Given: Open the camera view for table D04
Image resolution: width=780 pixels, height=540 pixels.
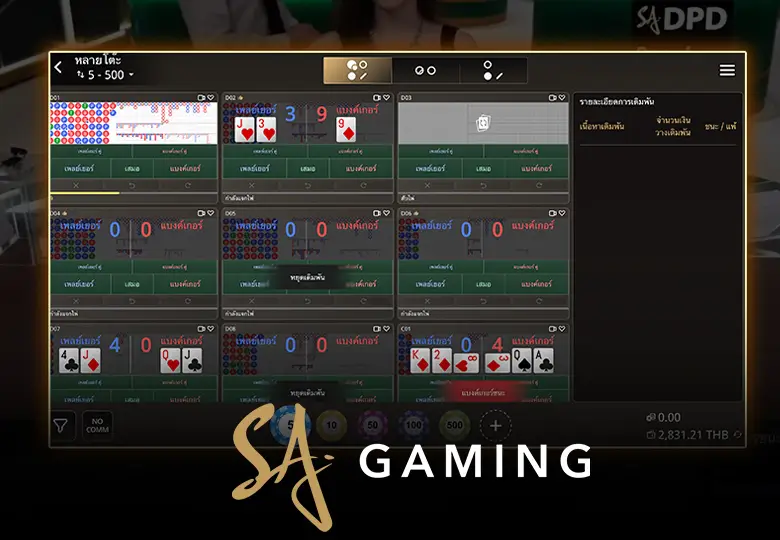Looking at the screenshot, I should [201, 213].
